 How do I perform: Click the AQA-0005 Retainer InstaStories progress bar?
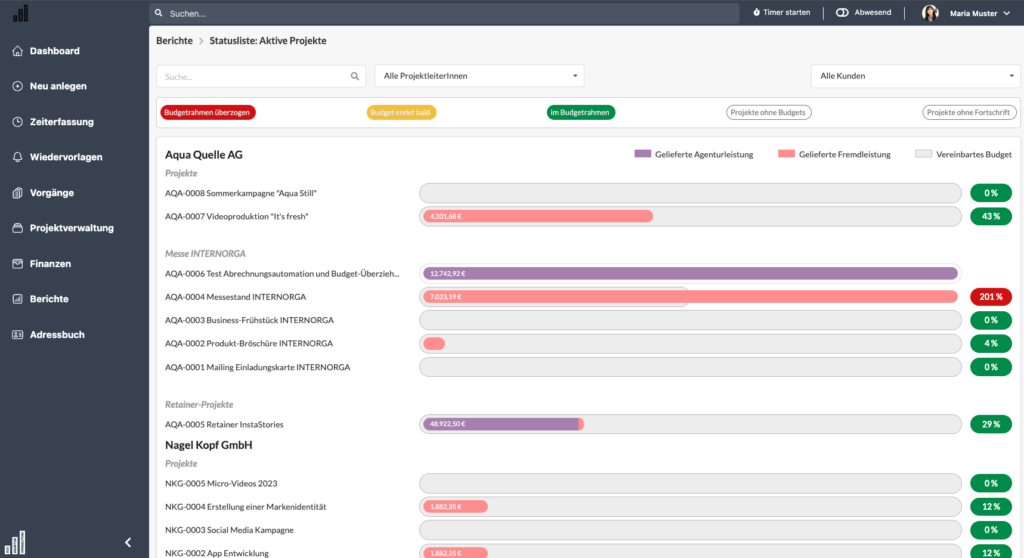click(x=690, y=424)
